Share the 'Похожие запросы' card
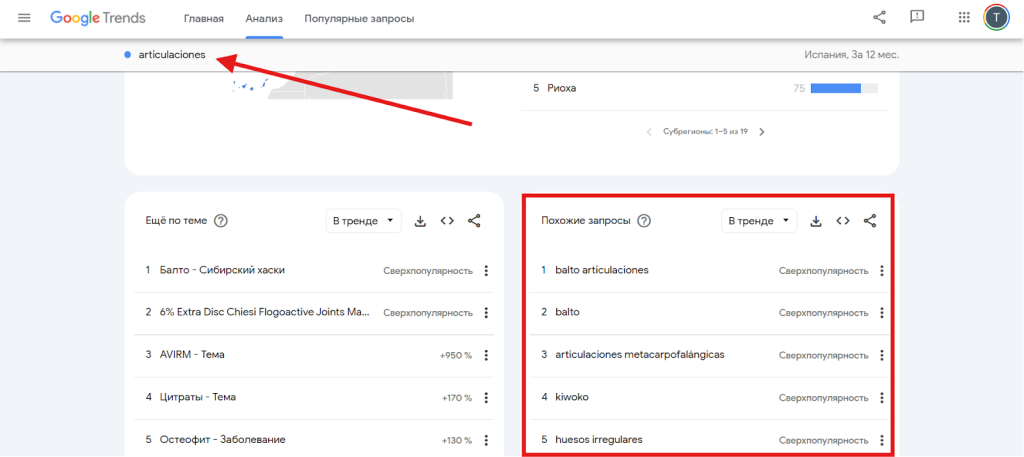Screen dimensions: 1024x457 [x=870, y=221]
